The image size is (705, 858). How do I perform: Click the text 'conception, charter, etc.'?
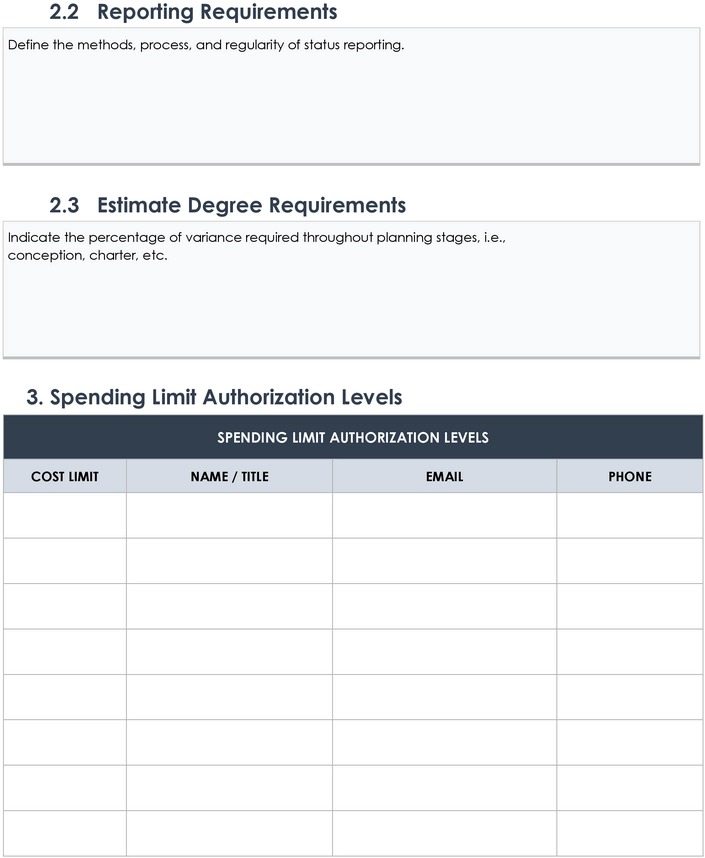(88, 256)
